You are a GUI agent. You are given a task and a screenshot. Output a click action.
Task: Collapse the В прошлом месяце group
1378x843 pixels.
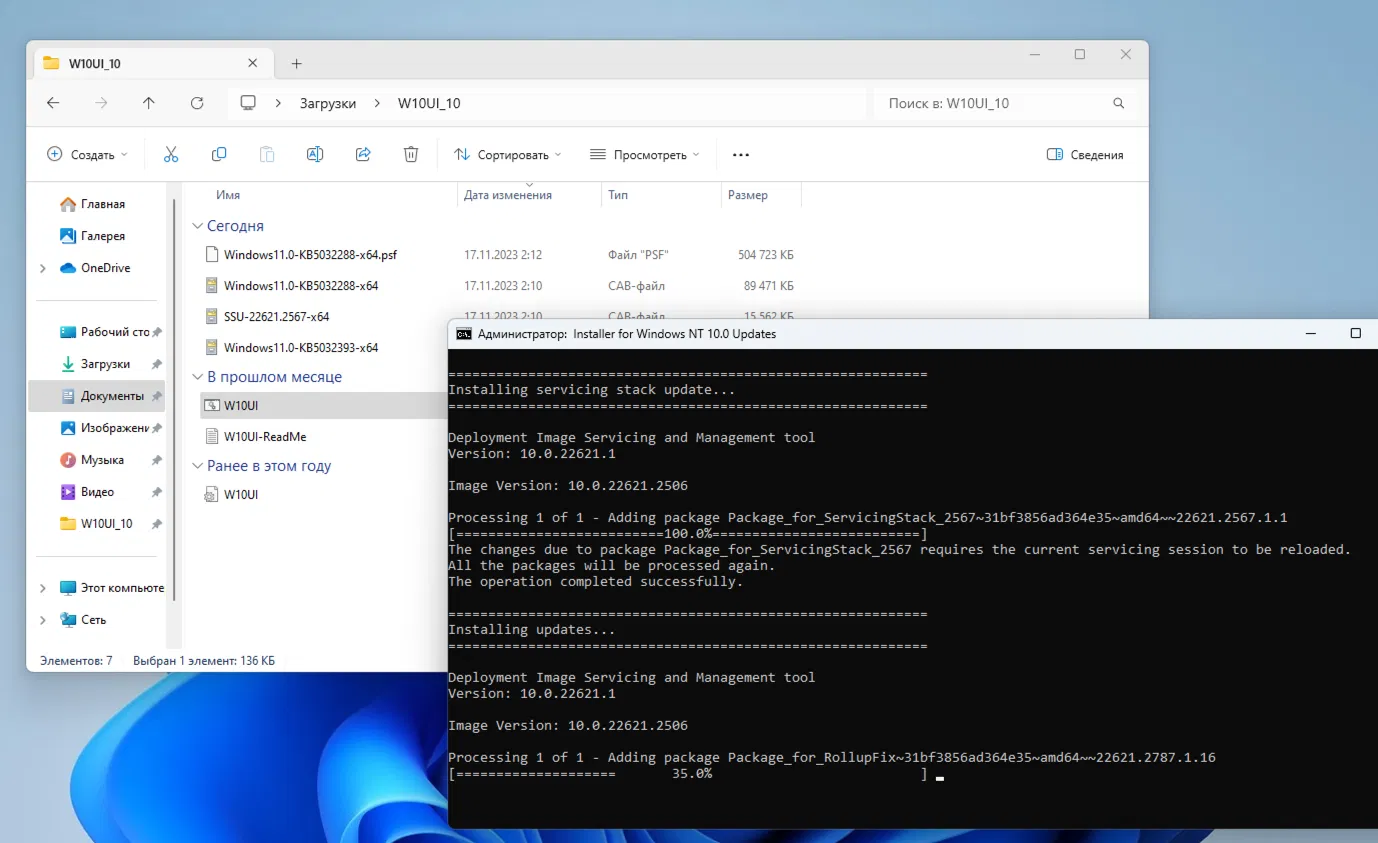click(197, 377)
